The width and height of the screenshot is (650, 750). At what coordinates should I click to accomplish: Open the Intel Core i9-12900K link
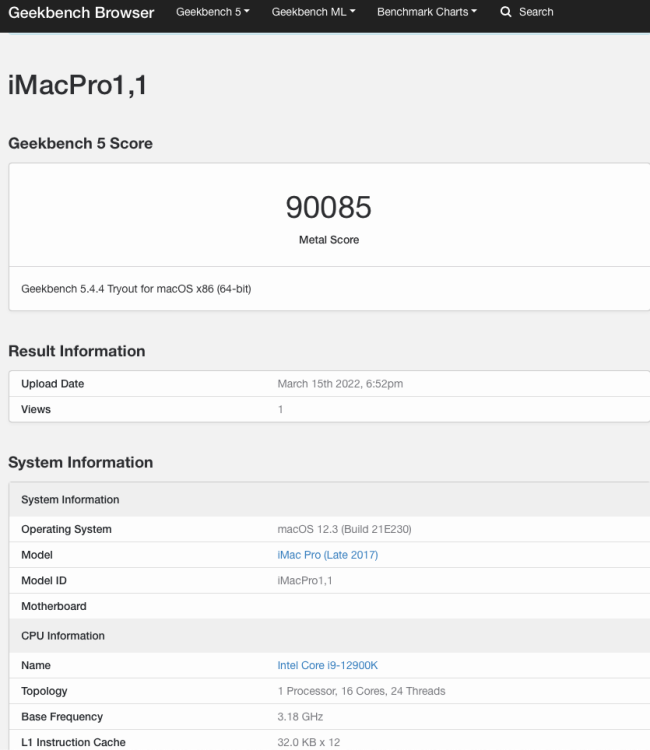tap(328, 665)
